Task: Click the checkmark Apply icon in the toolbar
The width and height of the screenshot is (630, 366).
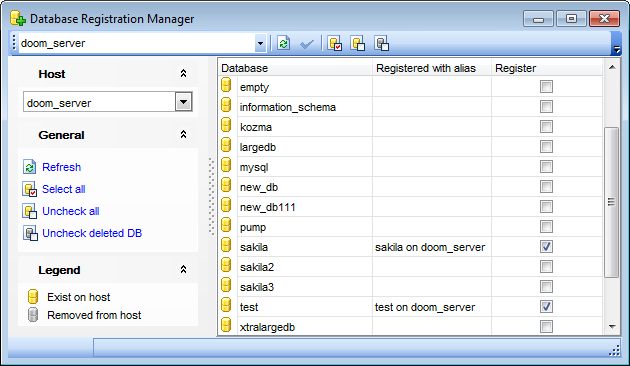Action: pos(307,43)
